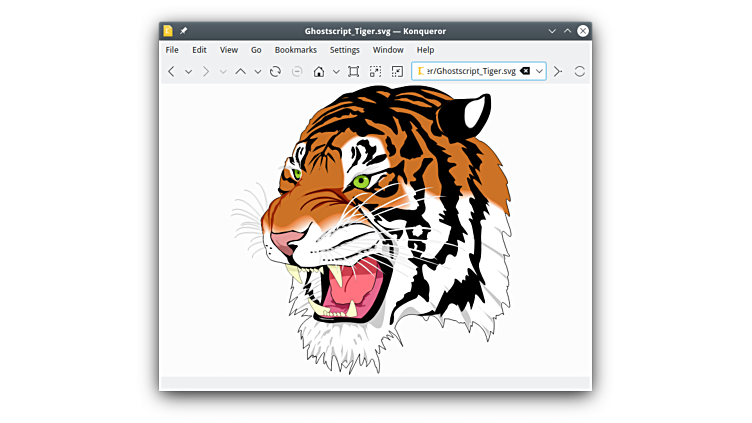Reload the current SVG page
Screen dimensions: 752x423
click(x=275, y=72)
